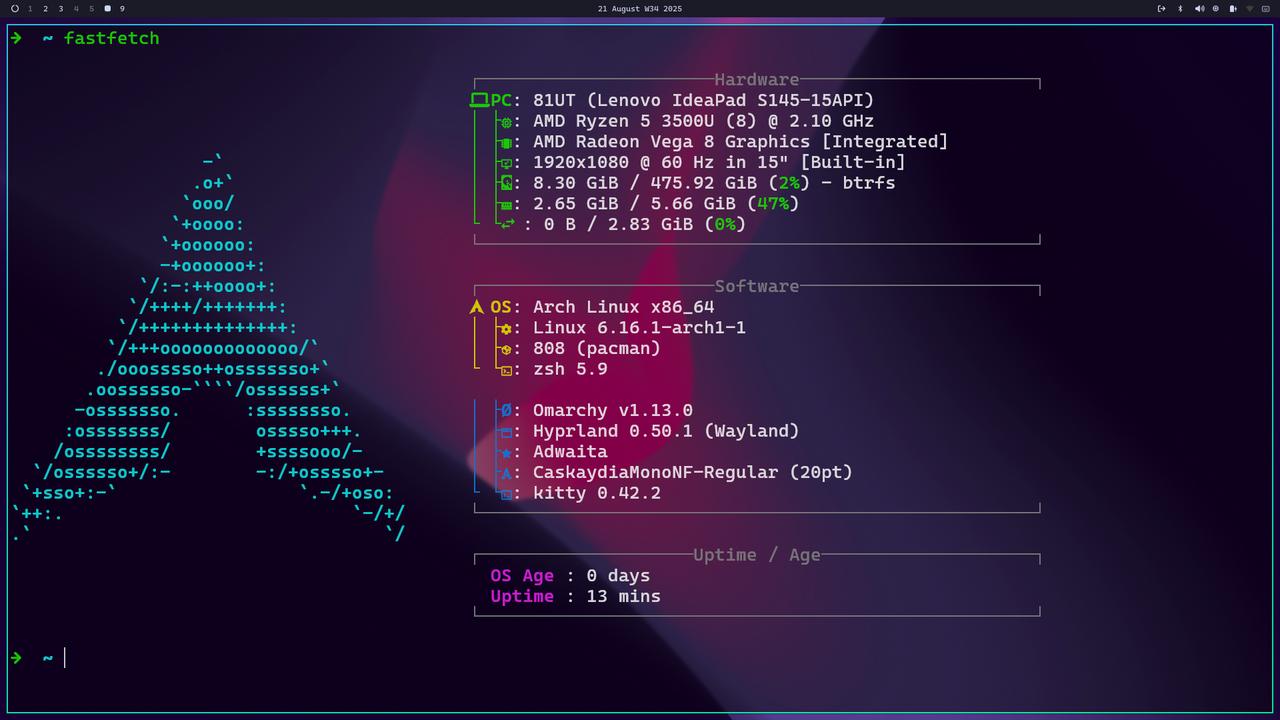Click the GPU icon beside Radeon Vega 8
The width and height of the screenshot is (1280, 720).
pyautogui.click(x=506, y=143)
